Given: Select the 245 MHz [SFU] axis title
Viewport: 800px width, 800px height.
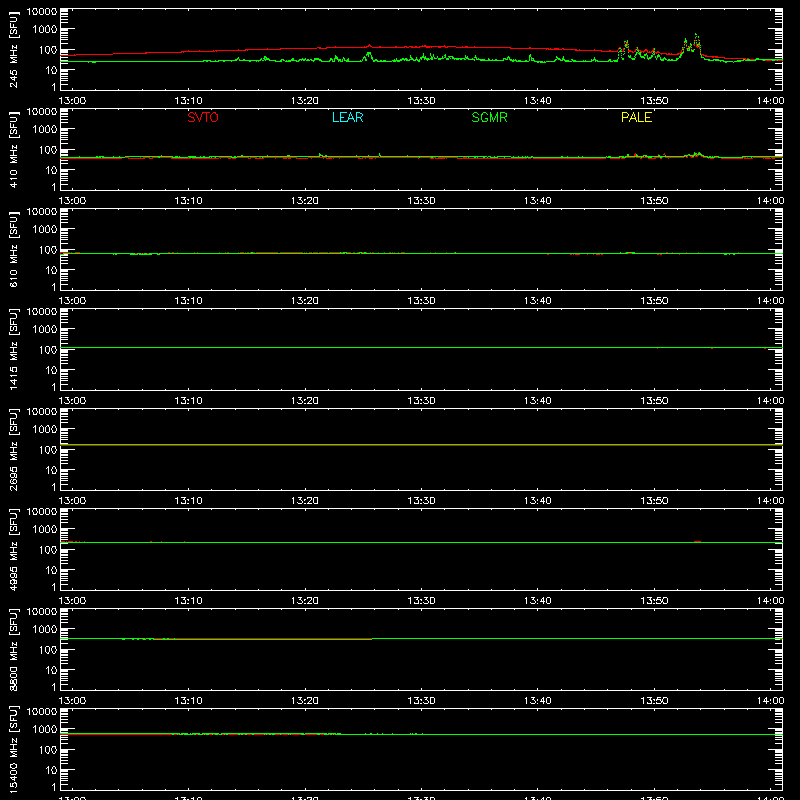Looking at the screenshot, I should pos(13,49).
